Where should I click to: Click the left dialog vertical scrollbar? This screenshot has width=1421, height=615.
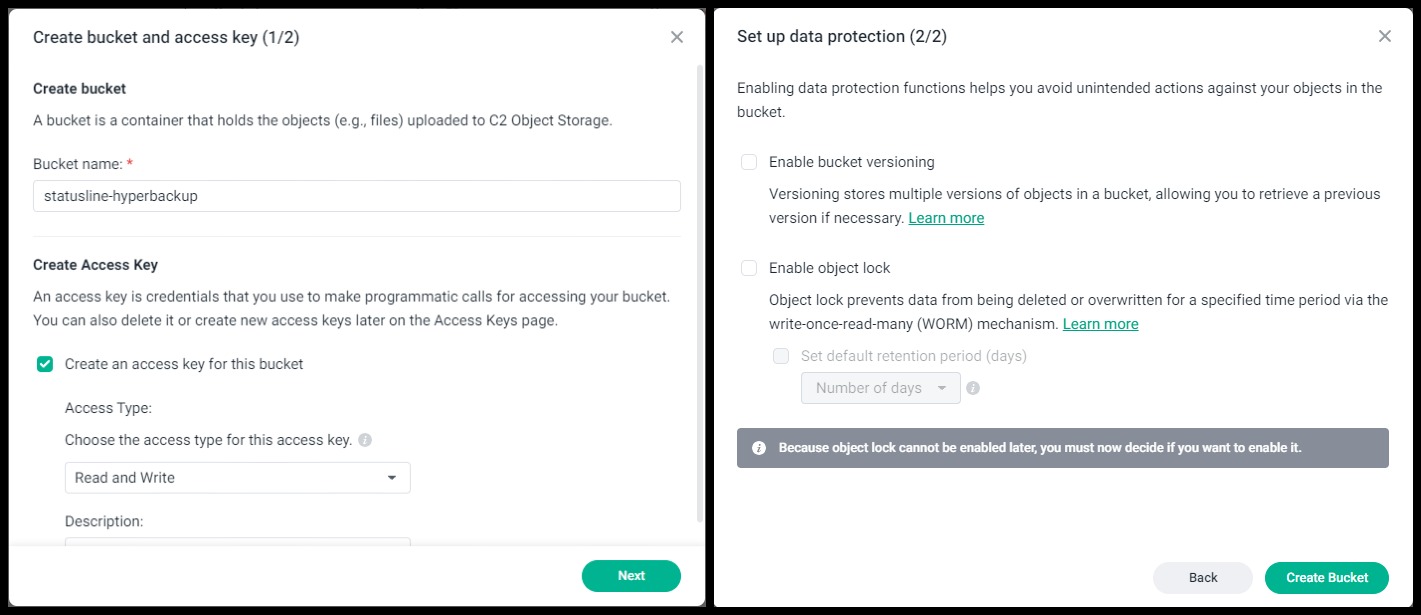click(699, 293)
